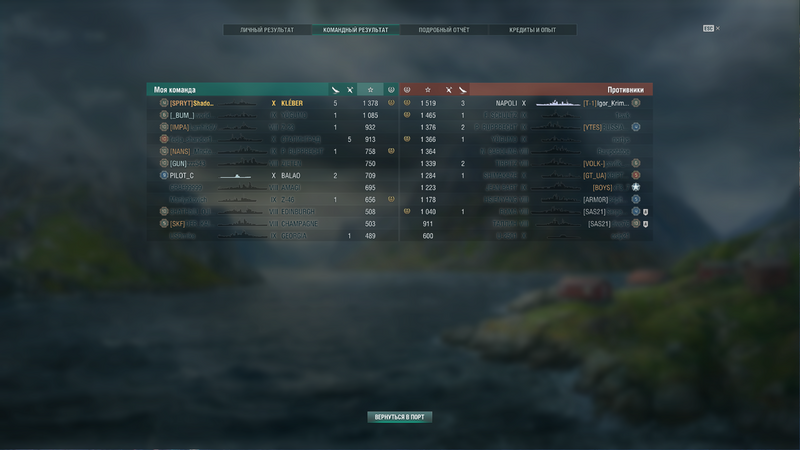This screenshot has width=800, height=450.
Task: Click the achievement wreath on Z-46 row
Action: (x=391, y=199)
